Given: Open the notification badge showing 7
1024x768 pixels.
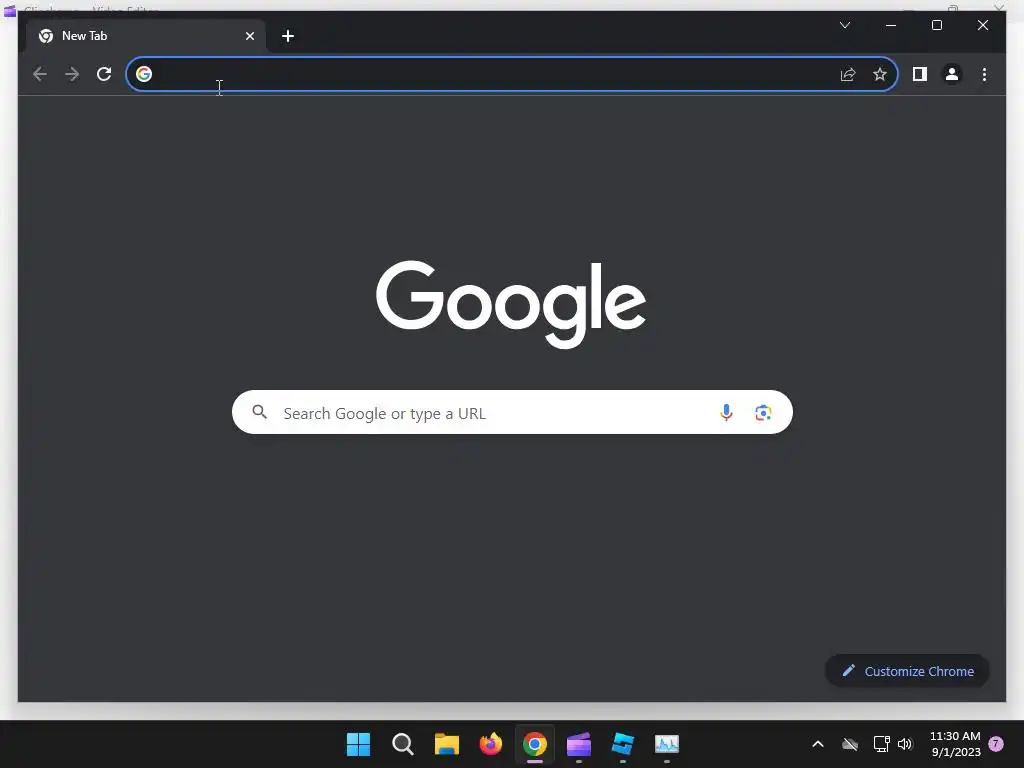Looking at the screenshot, I should point(996,743).
